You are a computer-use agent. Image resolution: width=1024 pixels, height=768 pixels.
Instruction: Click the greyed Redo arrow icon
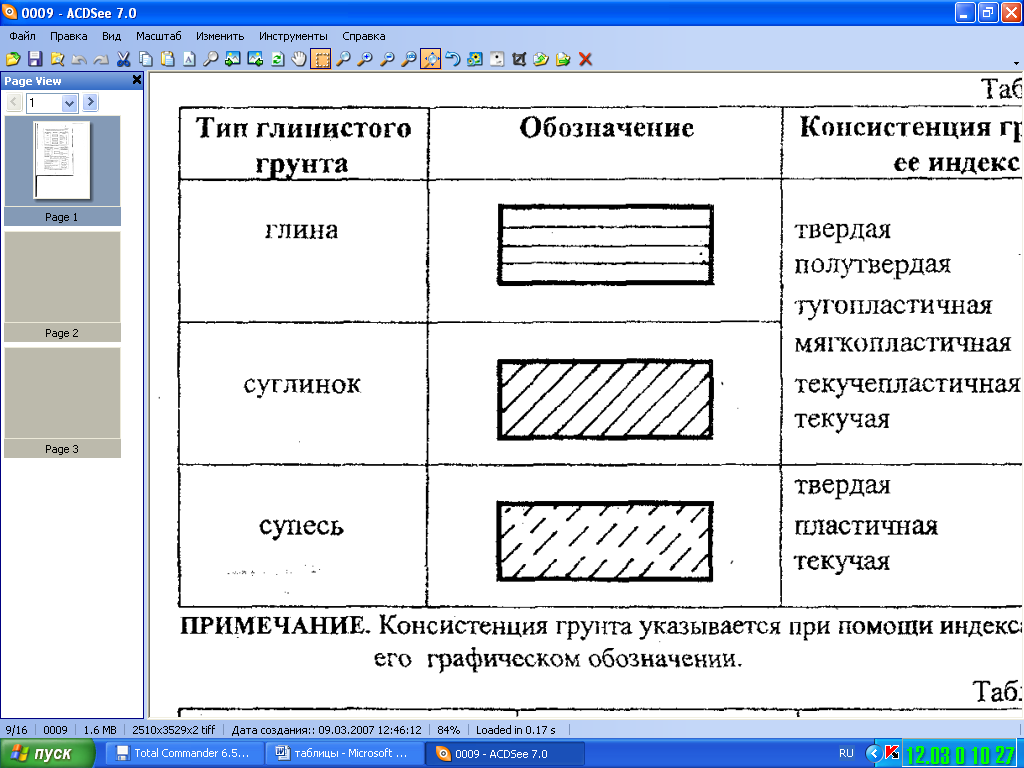point(101,59)
